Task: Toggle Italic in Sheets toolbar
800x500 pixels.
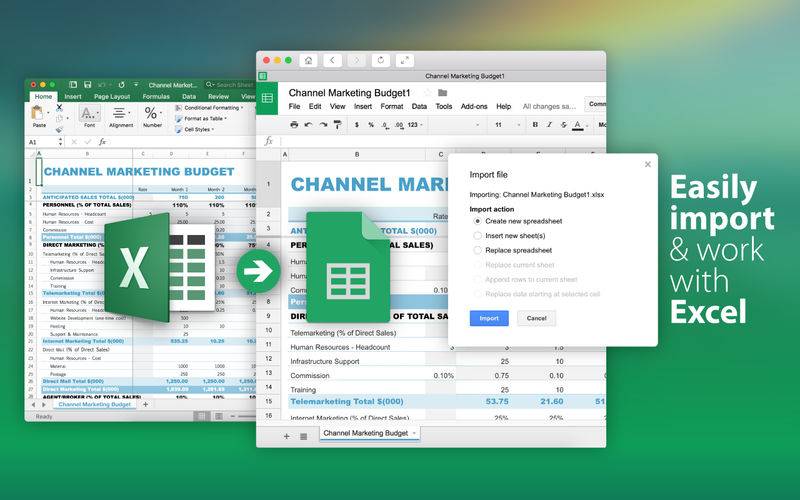Action: point(549,124)
